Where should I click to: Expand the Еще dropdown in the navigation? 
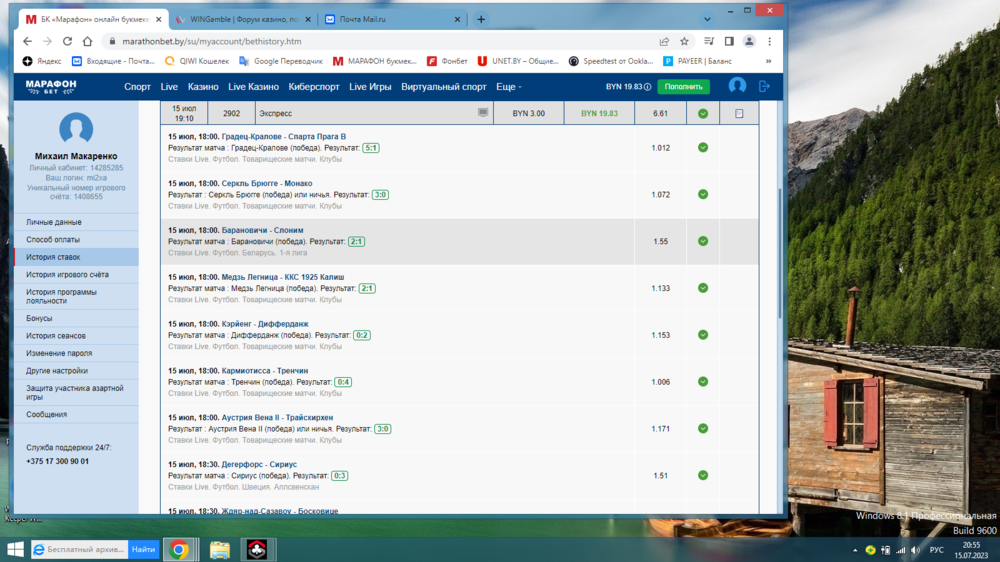[x=509, y=87]
